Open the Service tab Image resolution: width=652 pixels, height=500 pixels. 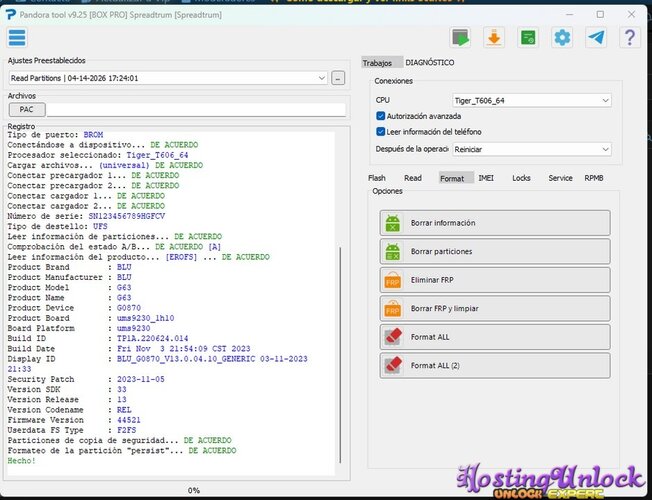coord(560,178)
